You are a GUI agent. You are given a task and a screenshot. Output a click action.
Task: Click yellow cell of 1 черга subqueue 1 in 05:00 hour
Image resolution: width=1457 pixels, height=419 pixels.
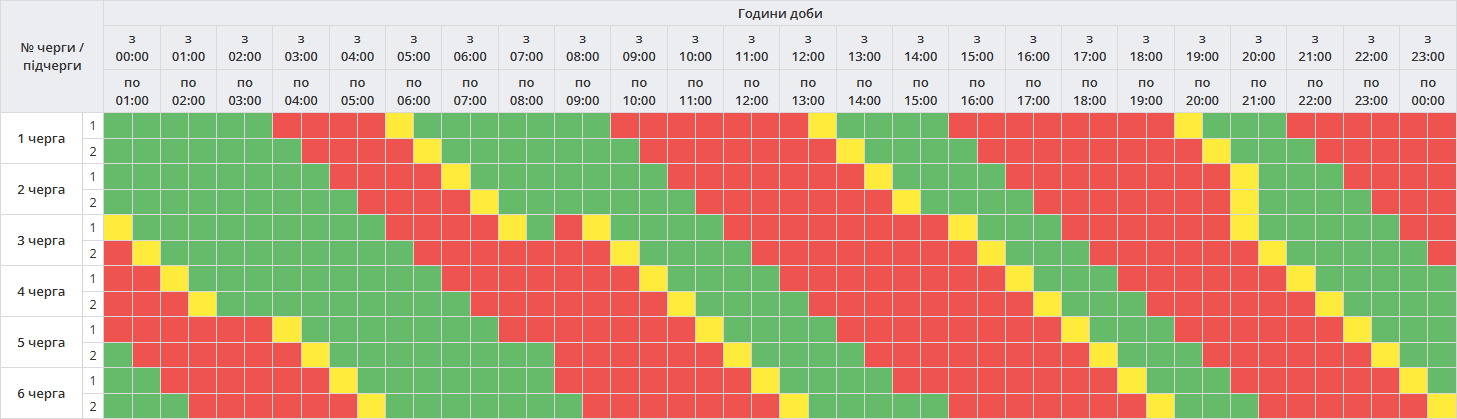point(400,126)
